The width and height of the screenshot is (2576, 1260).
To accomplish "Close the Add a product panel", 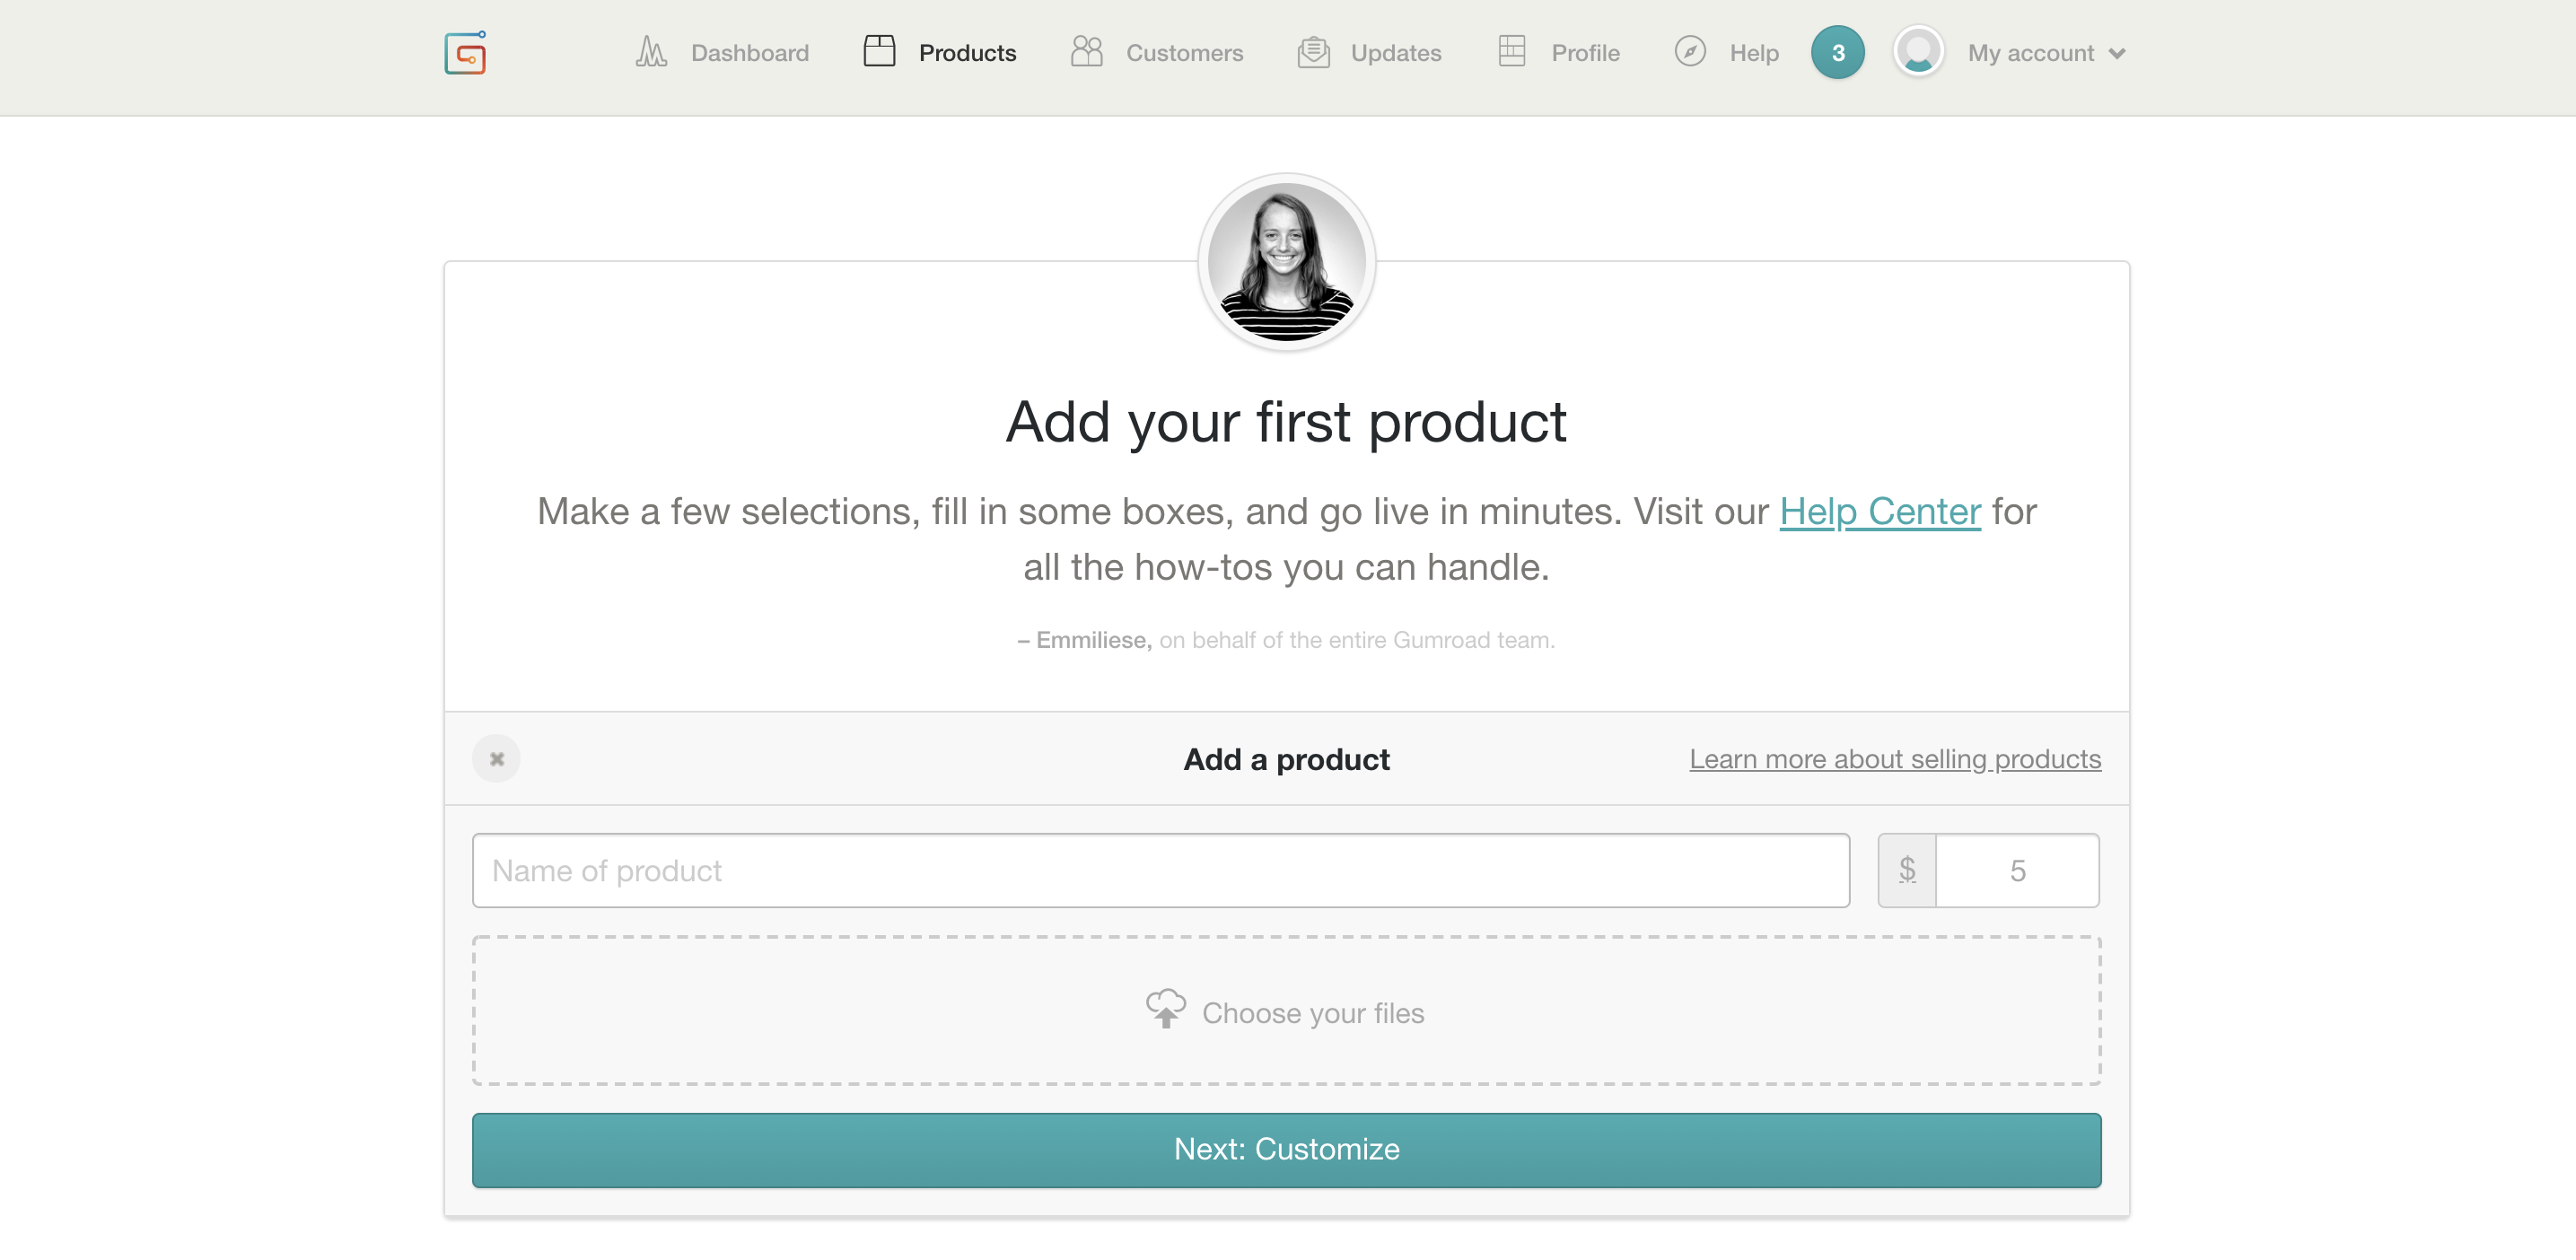I will (497, 759).
